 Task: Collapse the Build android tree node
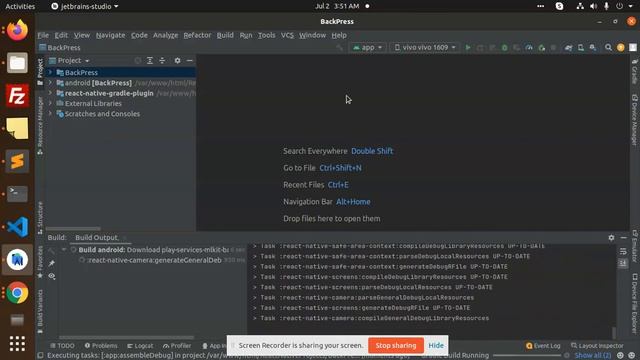coord(64,249)
